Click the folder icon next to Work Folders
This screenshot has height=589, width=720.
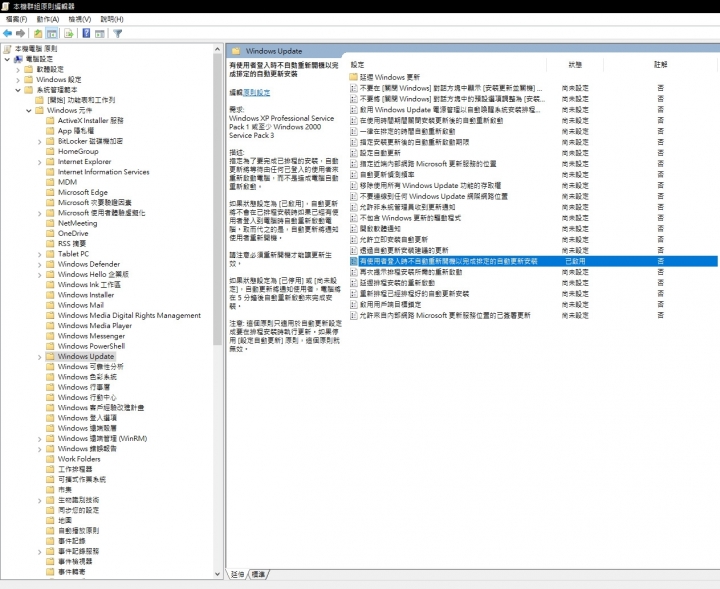(x=50, y=459)
